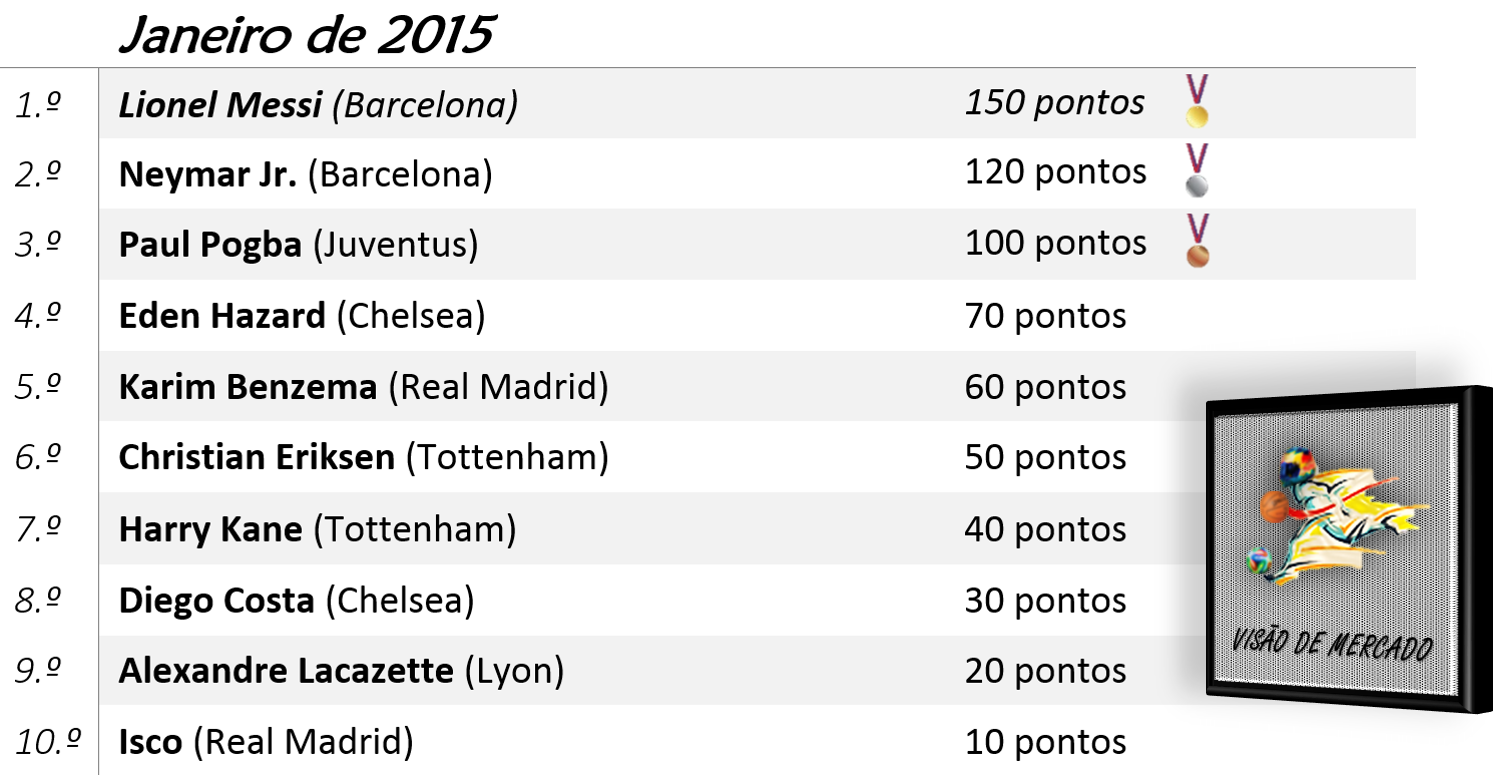
Task: Click Lionel Messi (Barcelona) entry
Action: click(318, 105)
